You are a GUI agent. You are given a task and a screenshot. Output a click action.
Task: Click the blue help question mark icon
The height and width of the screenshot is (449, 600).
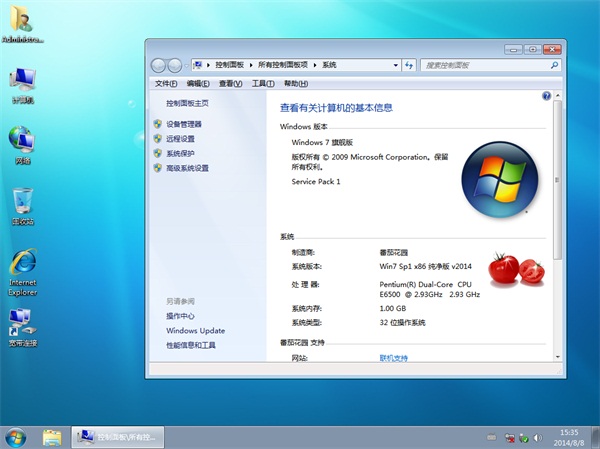coord(546,96)
